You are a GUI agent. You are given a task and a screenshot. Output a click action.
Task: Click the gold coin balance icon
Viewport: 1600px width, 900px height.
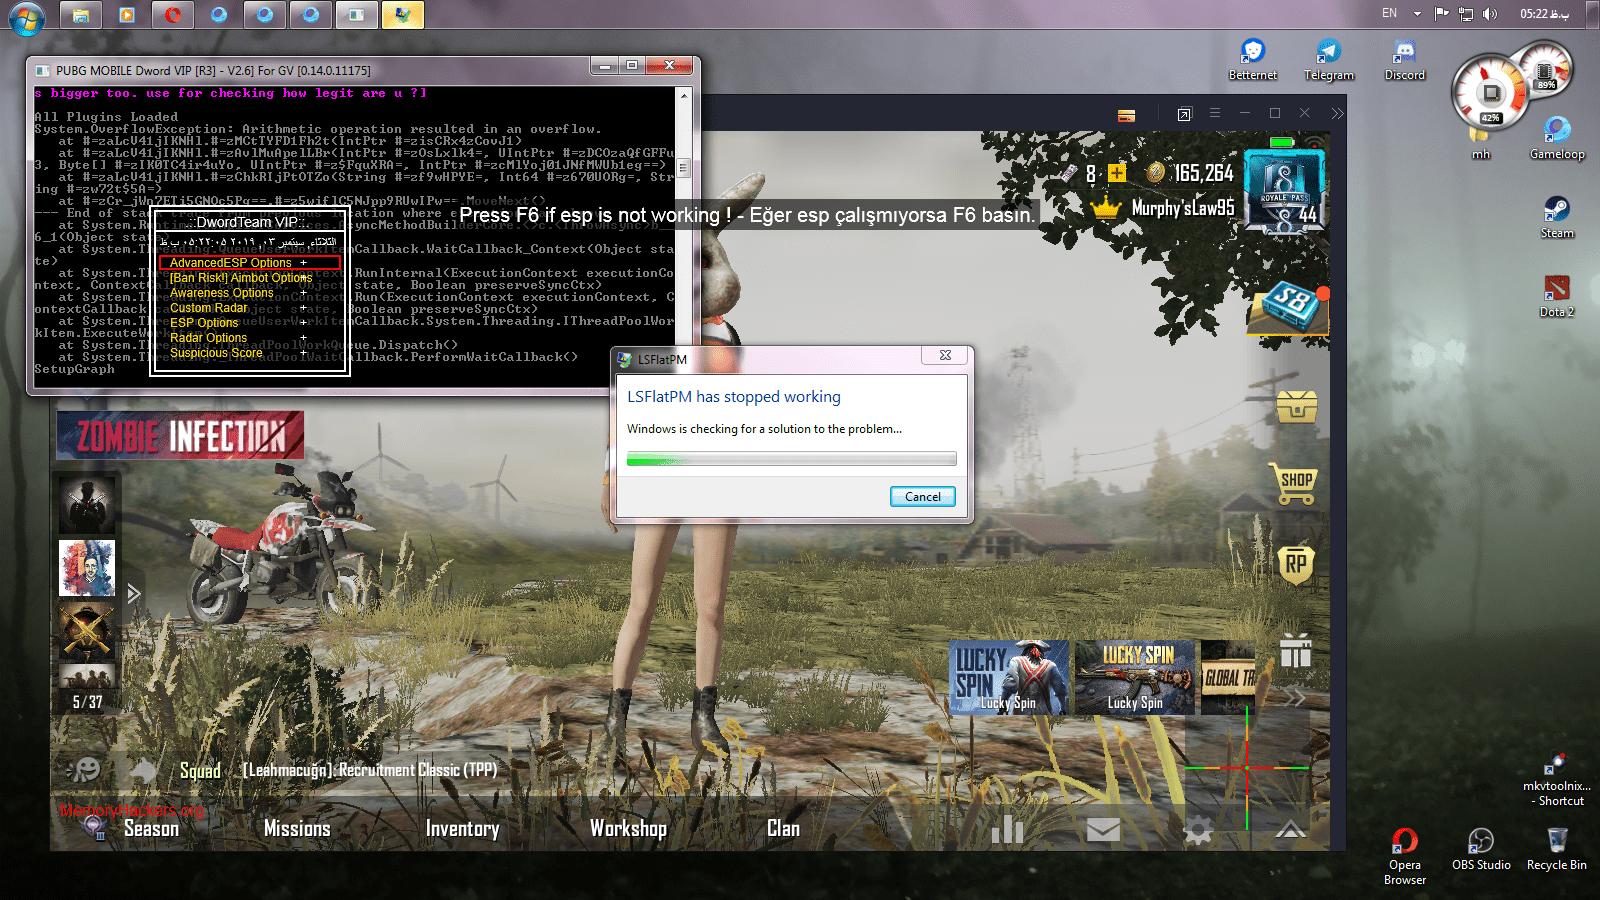click(1155, 173)
